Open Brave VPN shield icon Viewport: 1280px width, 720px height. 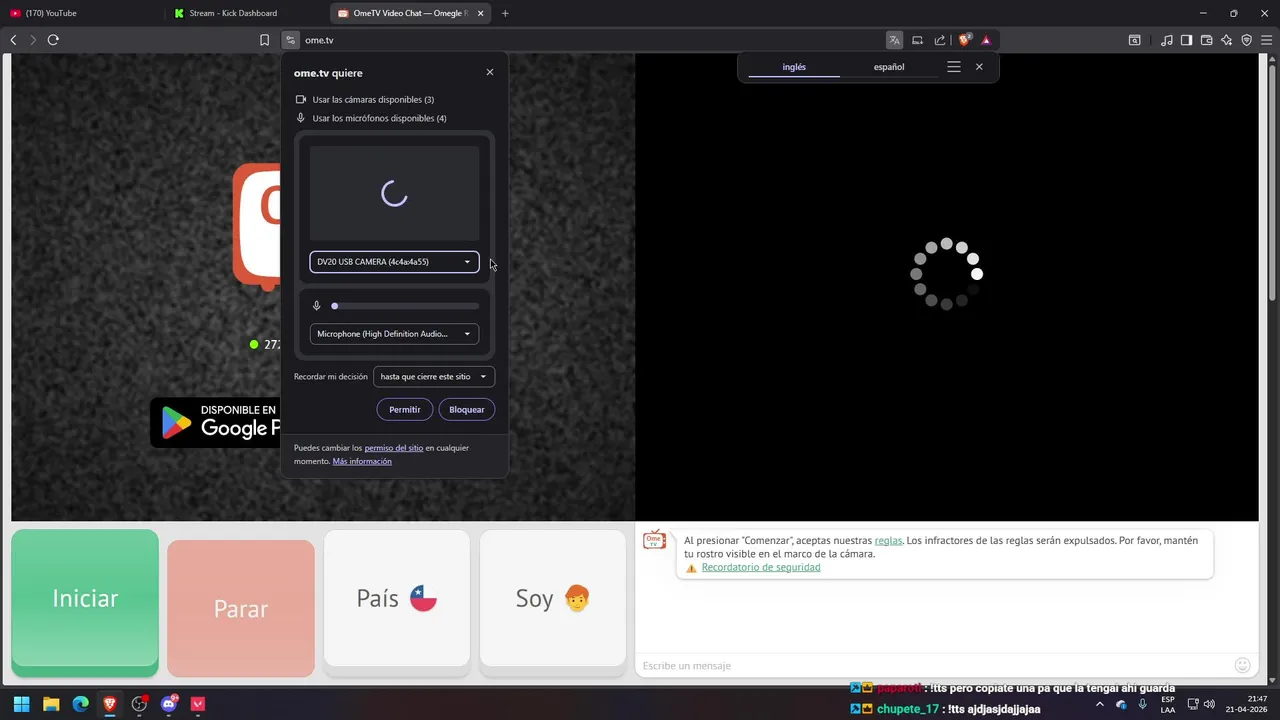tap(1247, 40)
